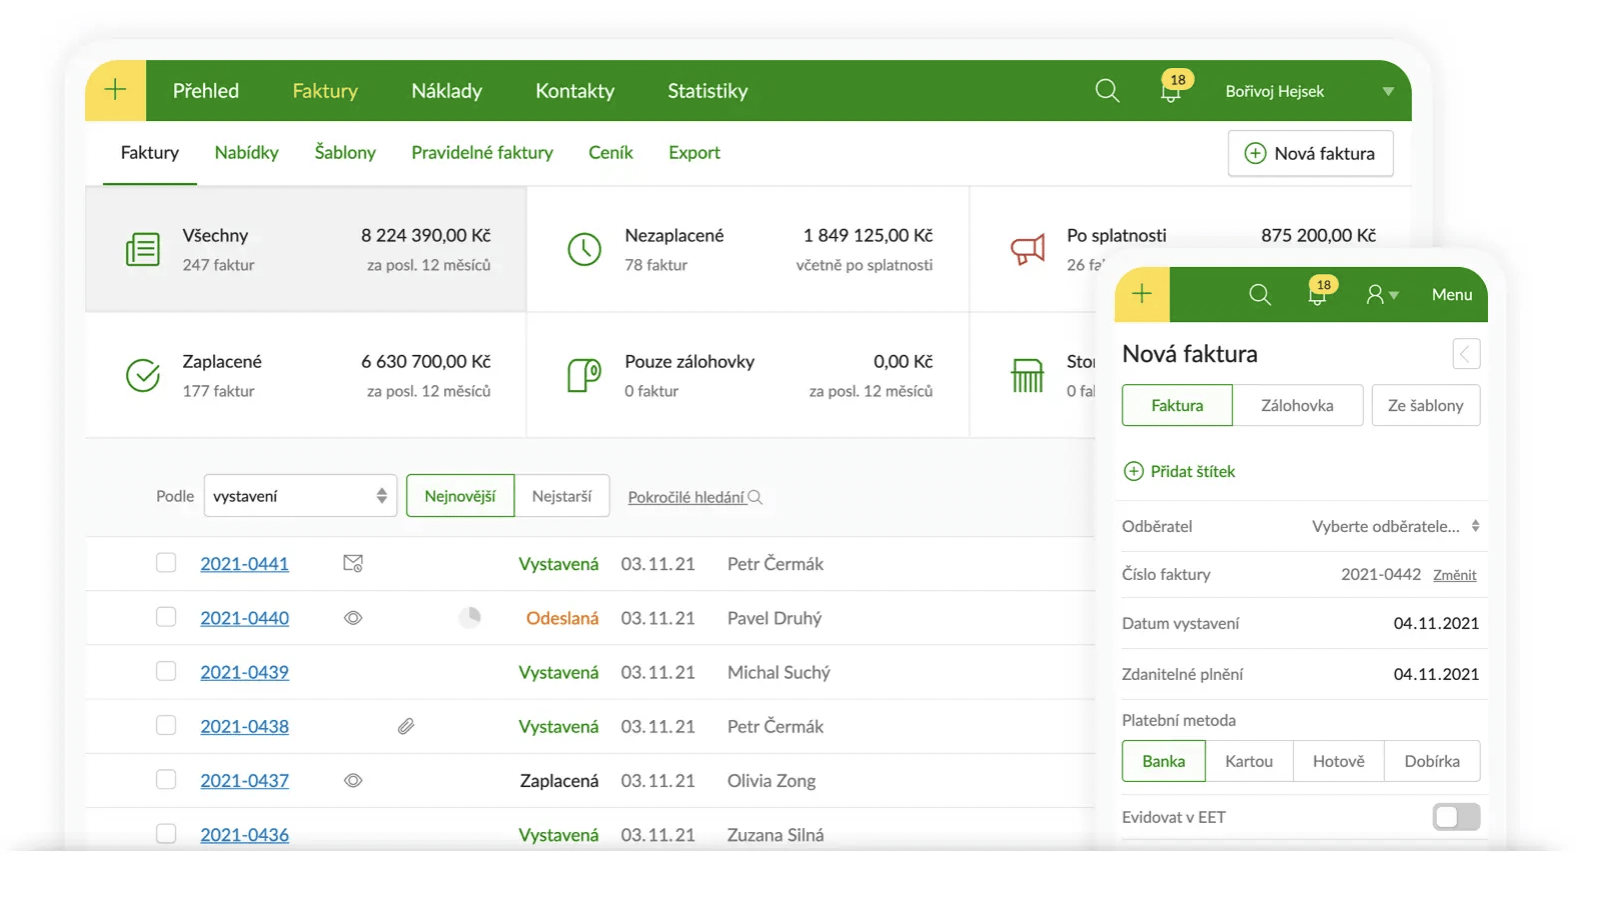Switch to the Export sub-tab
This screenshot has width=1612, height=904.
(x=694, y=152)
